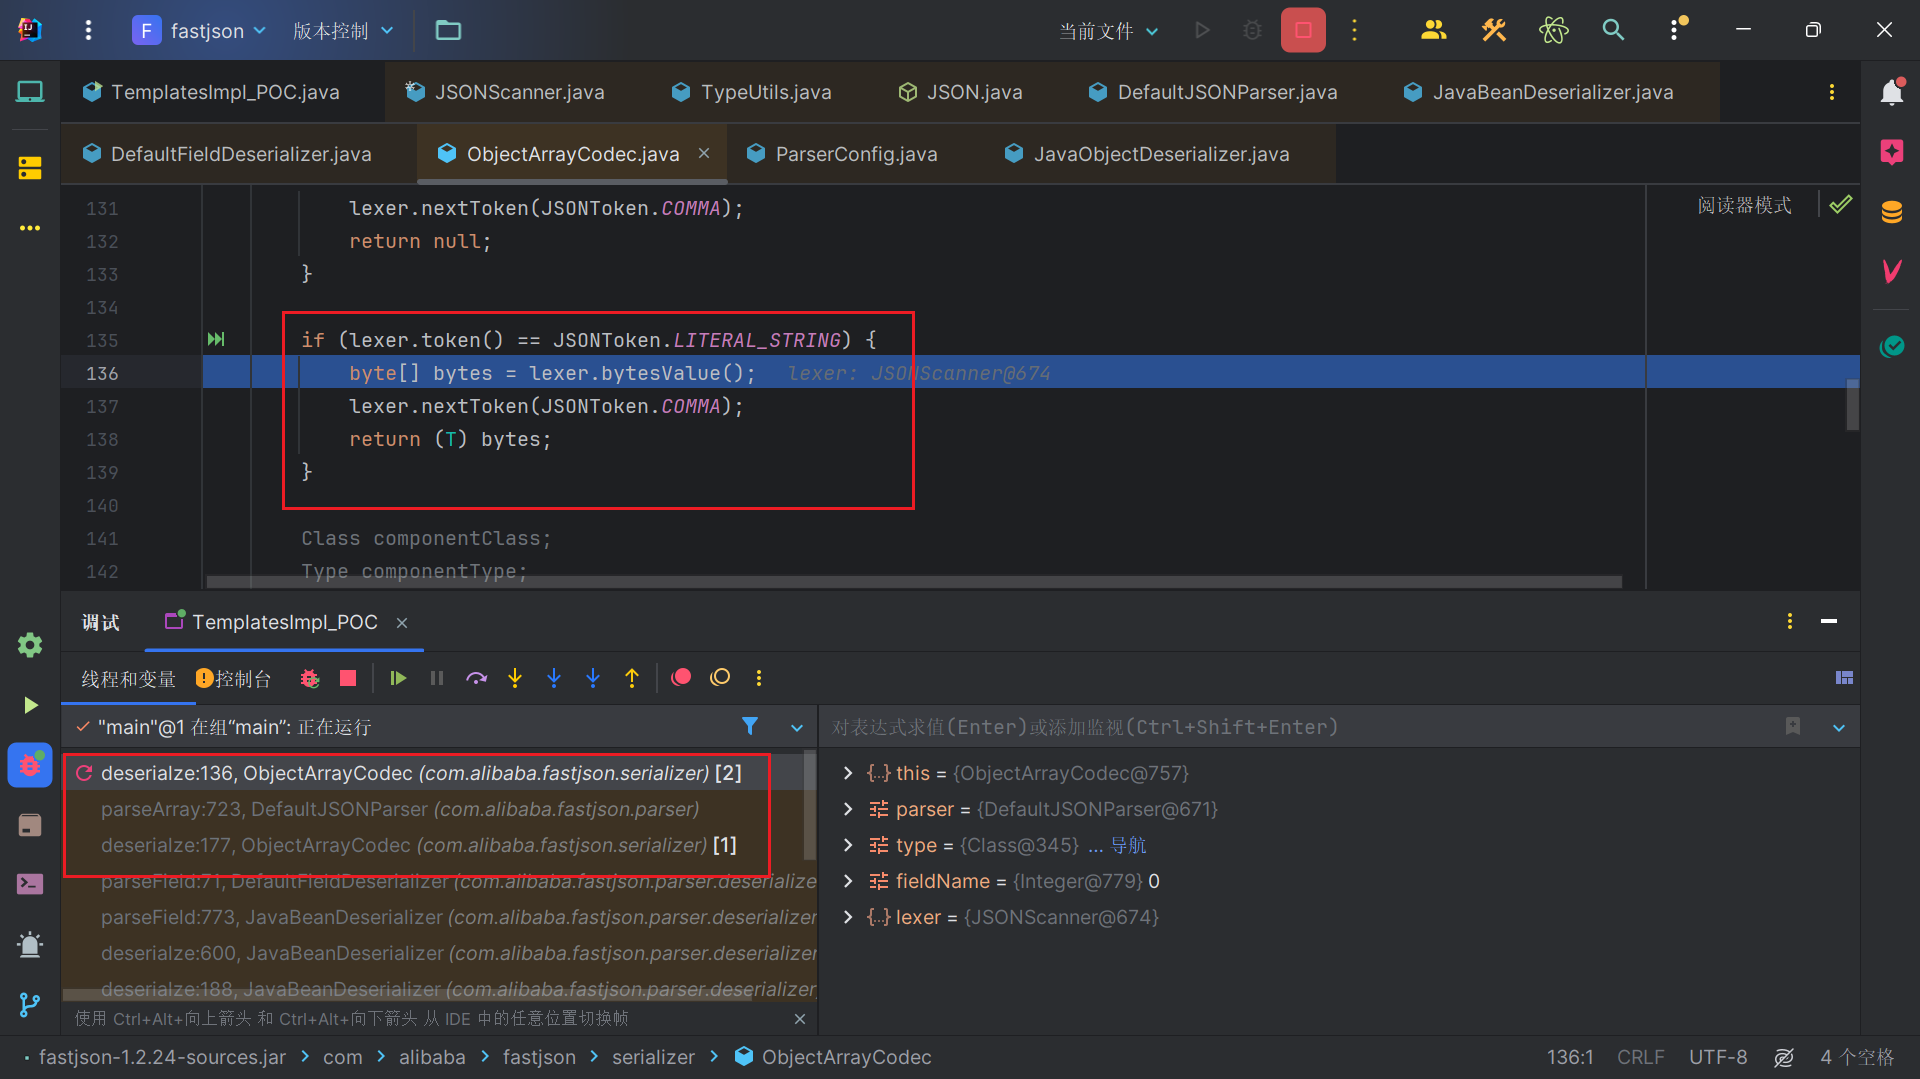Click the expression evaluation input field
The image size is (1920, 1079).
click(1300, 727)
